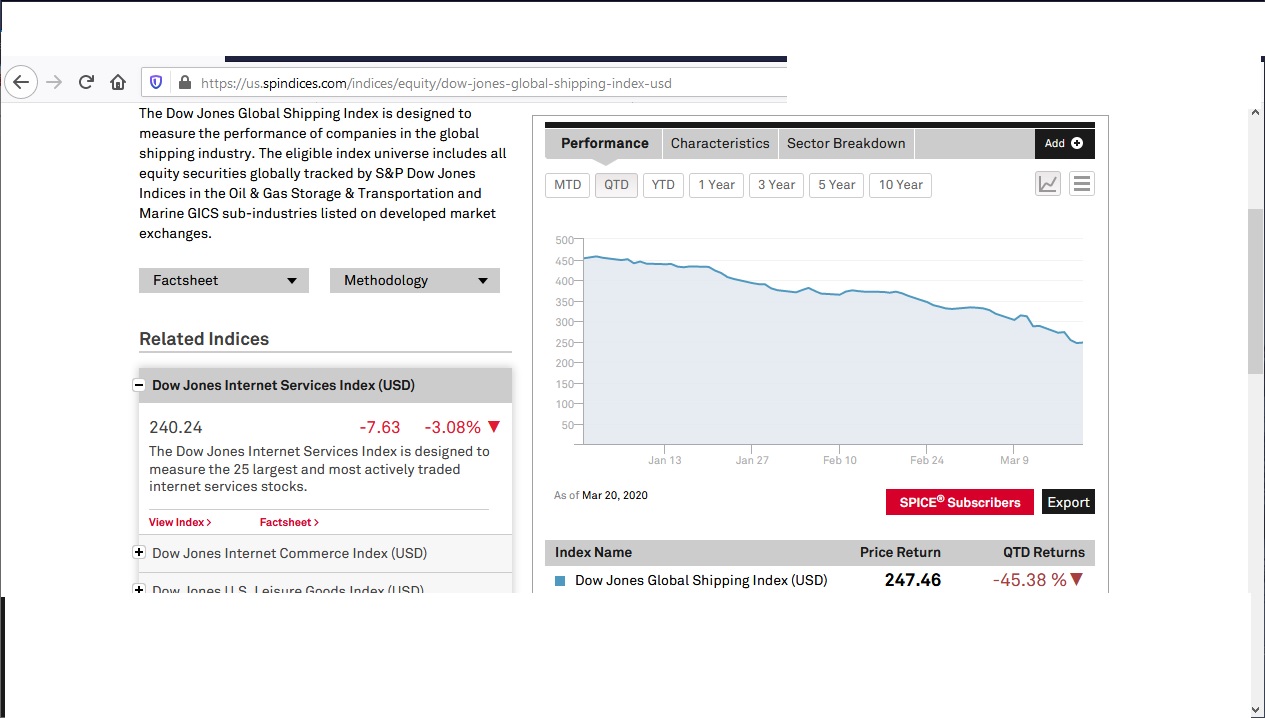Click the Add plus button
The image size is (1265, 718).
[x=1064, y=143]
